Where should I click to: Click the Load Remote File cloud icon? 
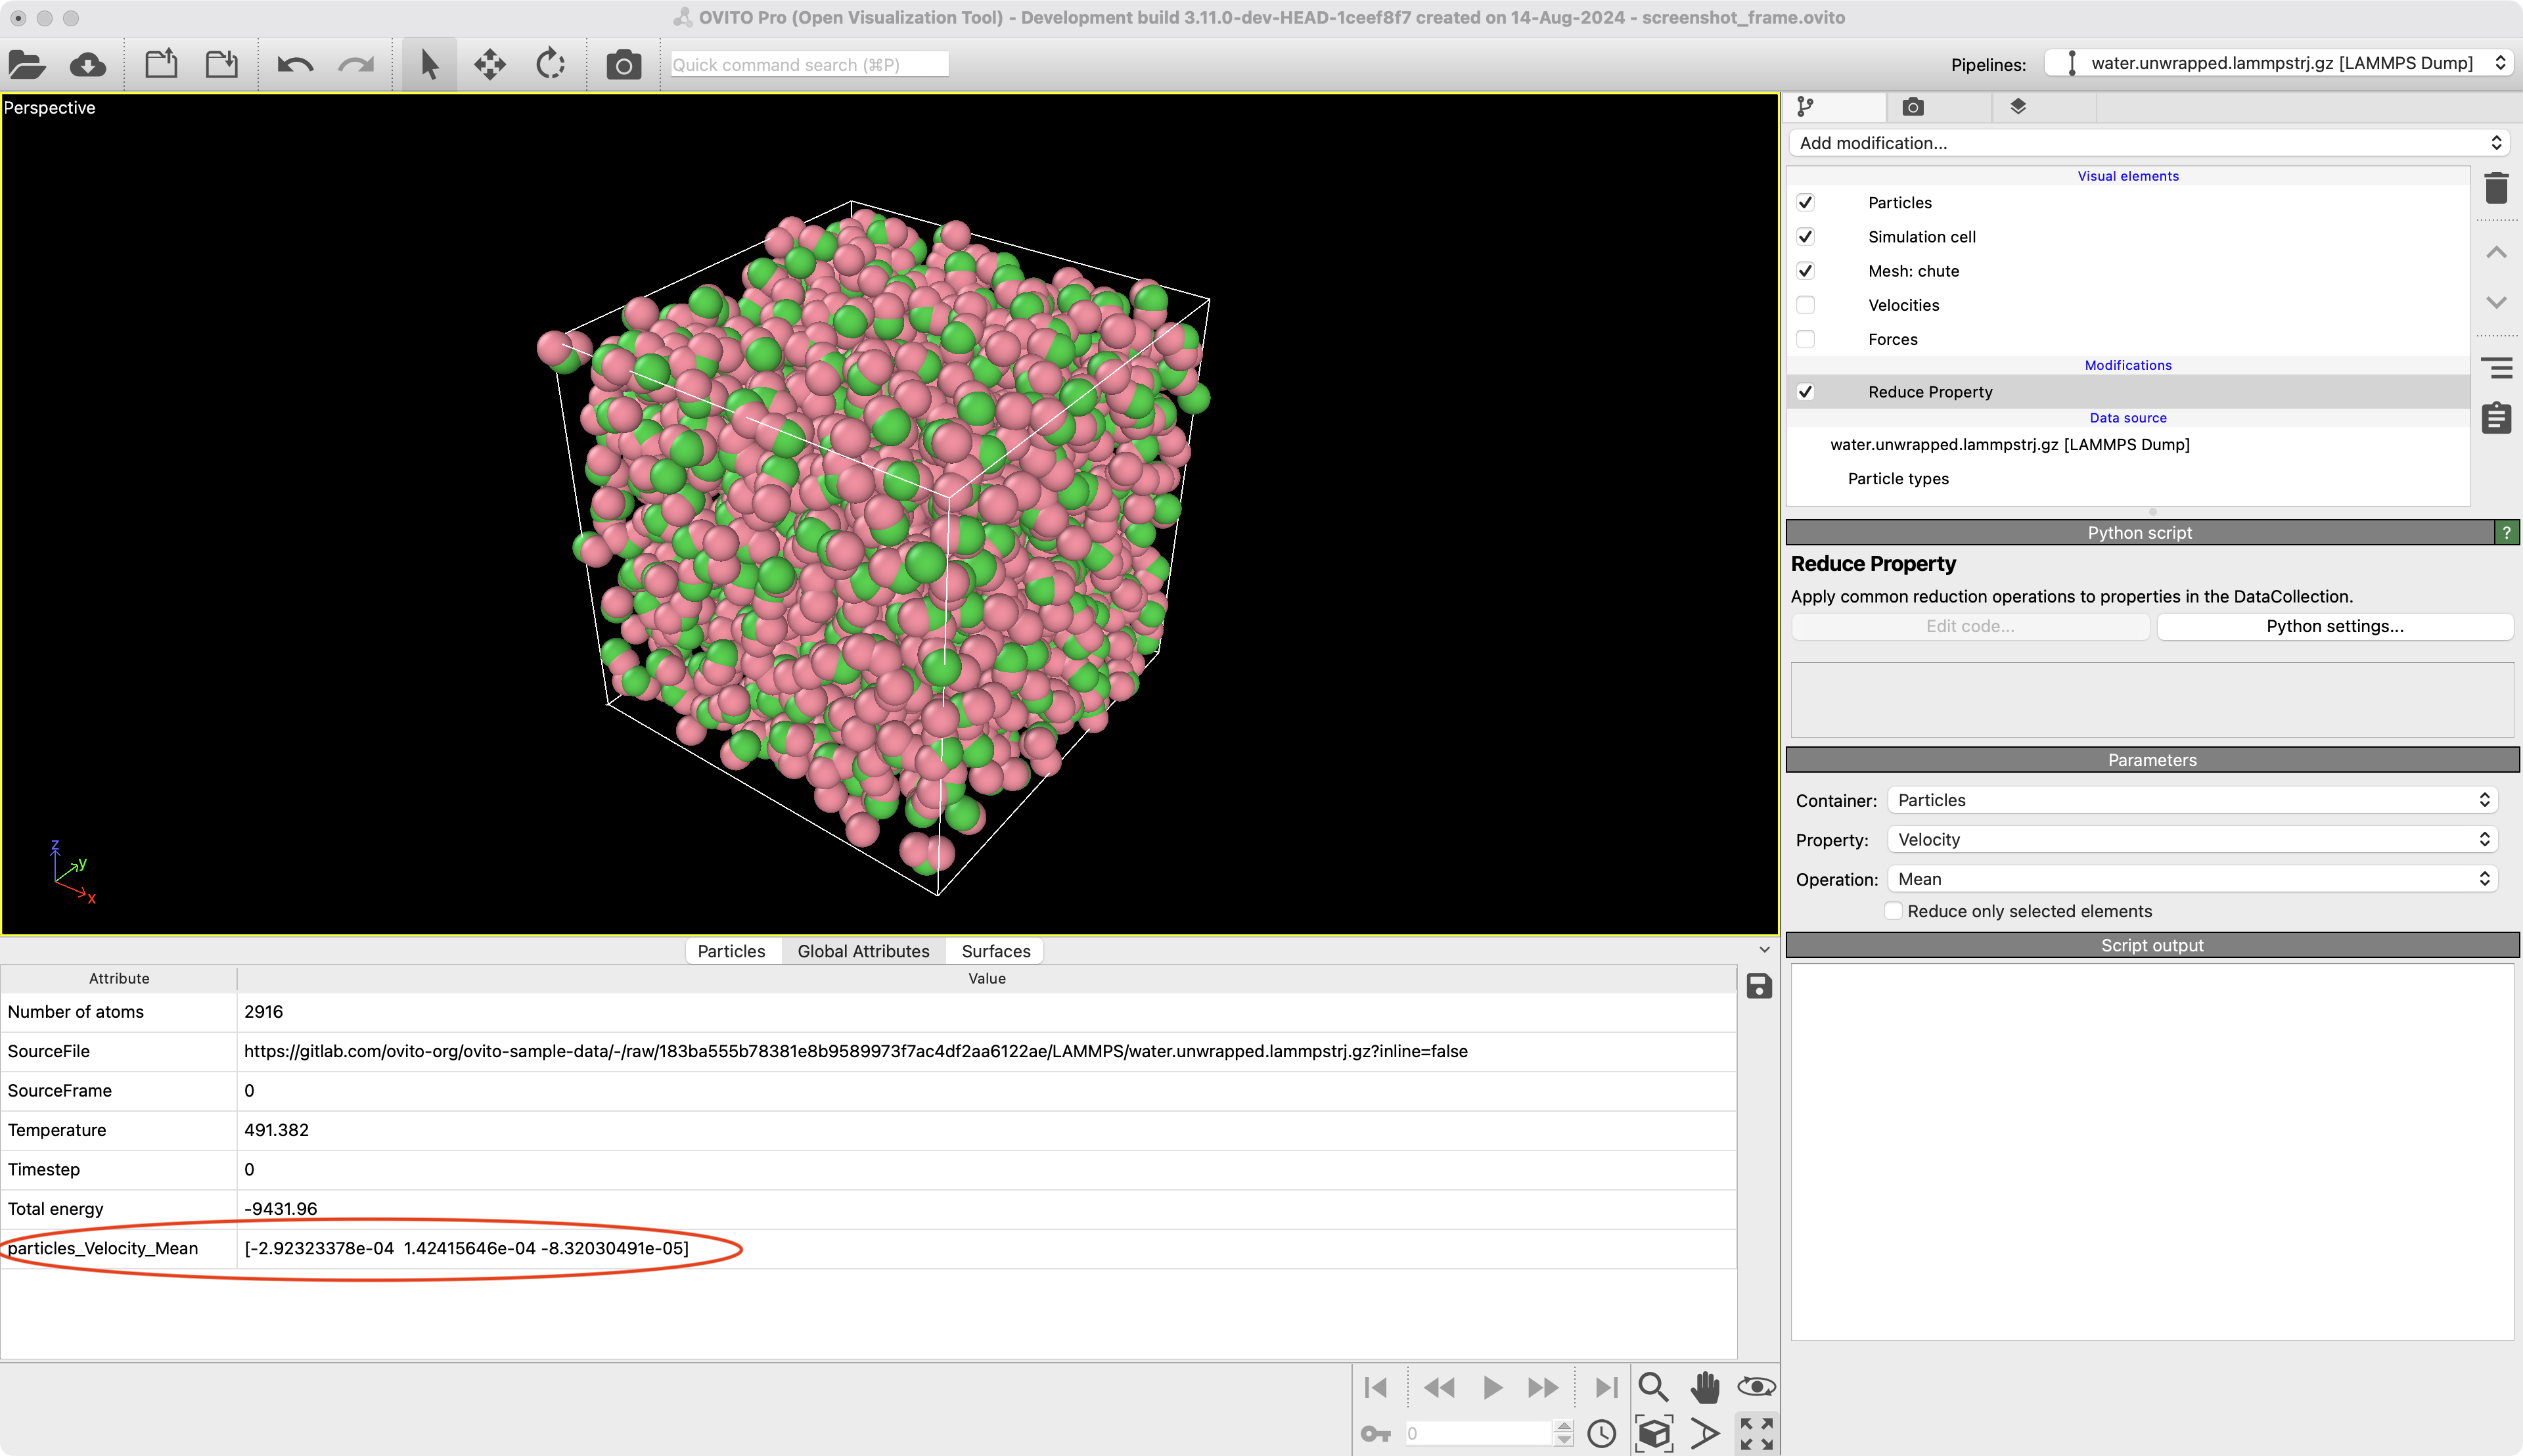(x=88, y=65)
